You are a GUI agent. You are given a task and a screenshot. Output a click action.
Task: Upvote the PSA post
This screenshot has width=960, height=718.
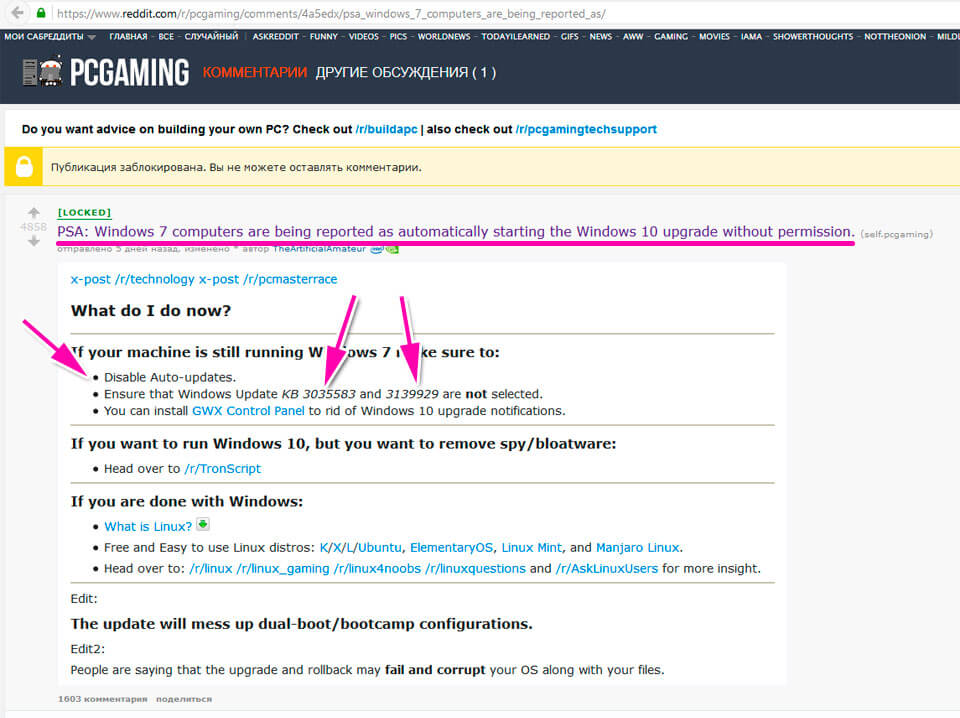pos(34,212)
